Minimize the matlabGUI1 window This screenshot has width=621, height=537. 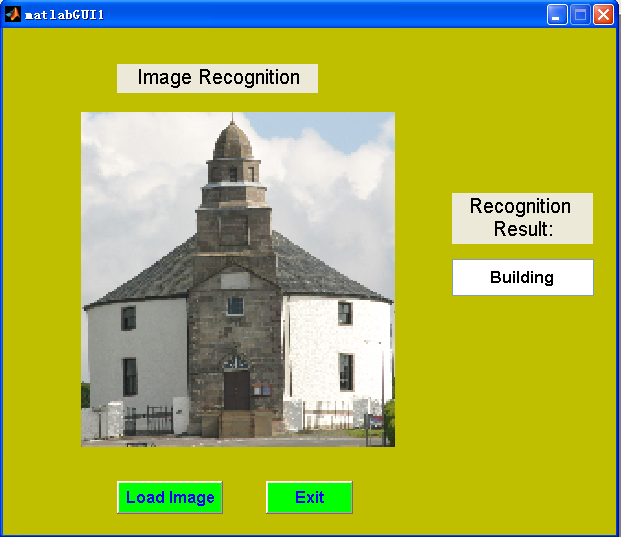click(x=557, y=15)
